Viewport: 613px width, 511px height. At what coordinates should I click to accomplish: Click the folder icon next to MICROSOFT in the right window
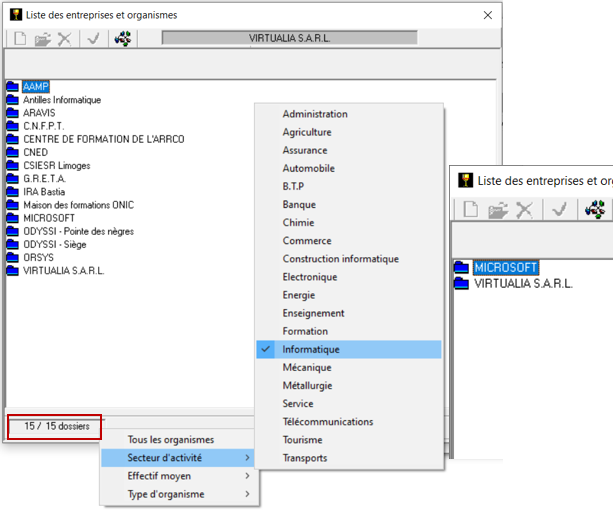coord(461,268)
